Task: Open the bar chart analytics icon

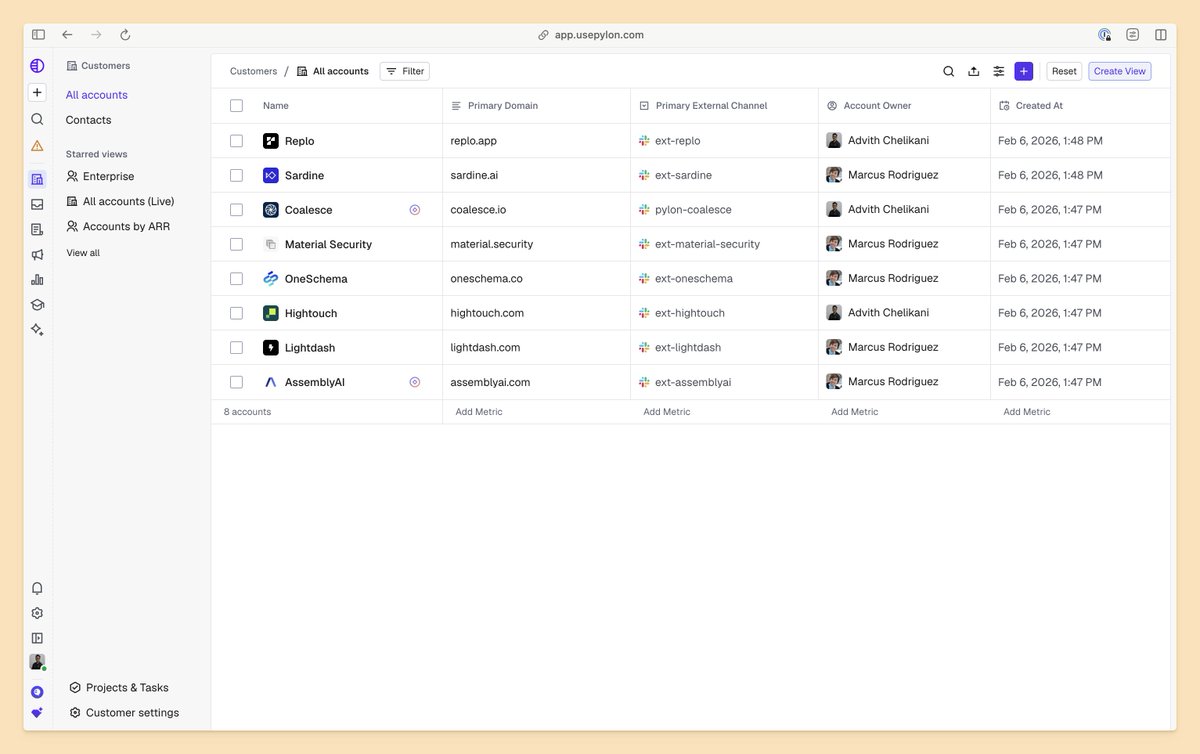Action: (37, 279)
